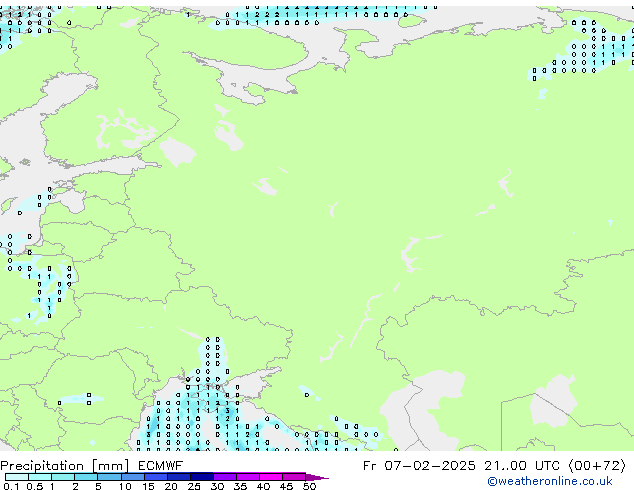The image size is (634, 490).
Task: Click the 0.1 to 0.5 mm legend swatch
Action: coord(17,477)
